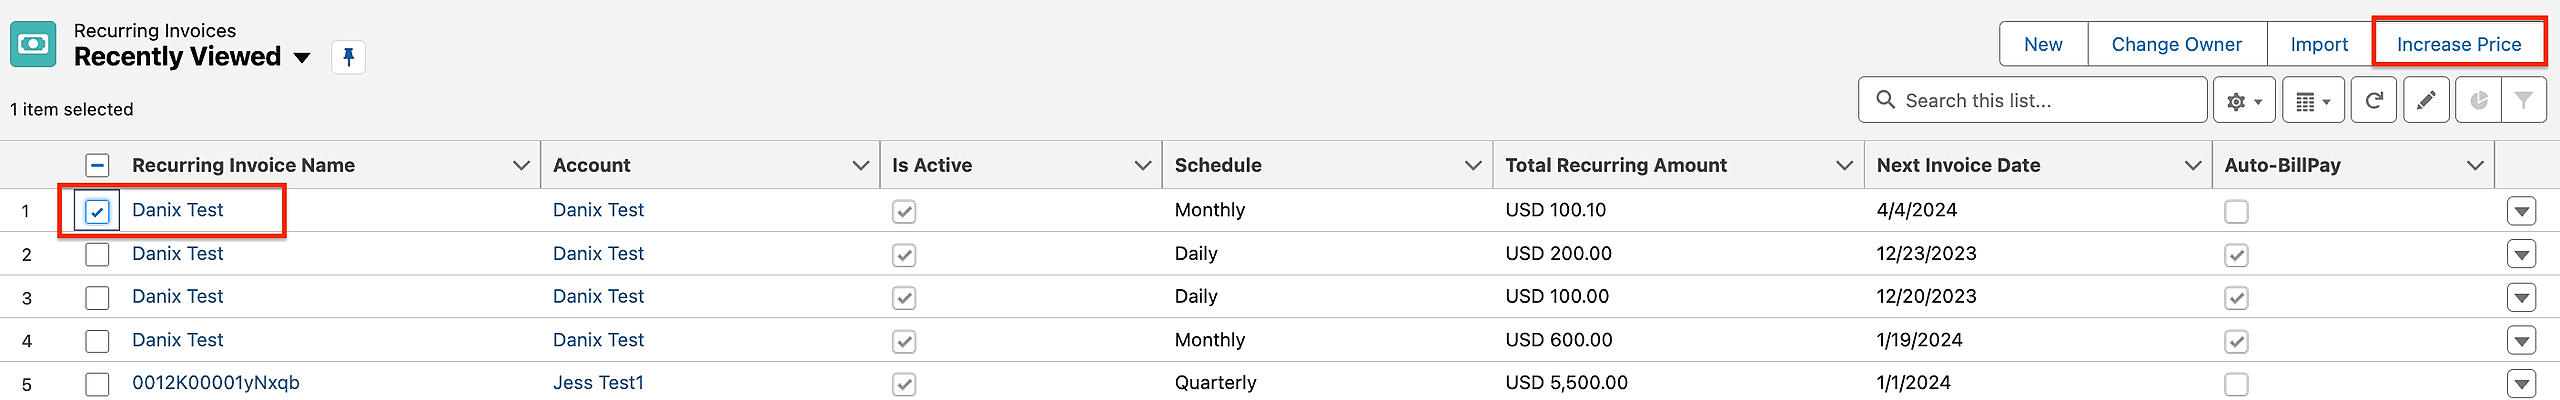
Task: Click the Search this list field
Action: tap(2040, 101)
